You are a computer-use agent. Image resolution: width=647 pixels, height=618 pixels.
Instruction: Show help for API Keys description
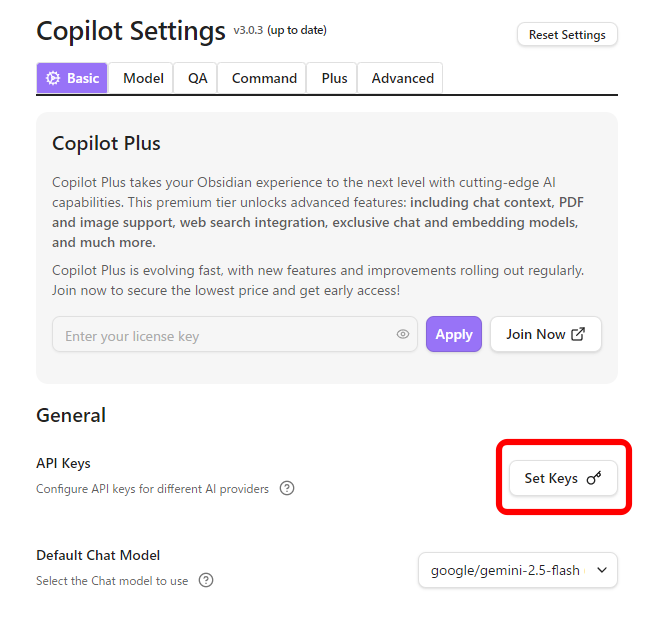tap(287, 489)
